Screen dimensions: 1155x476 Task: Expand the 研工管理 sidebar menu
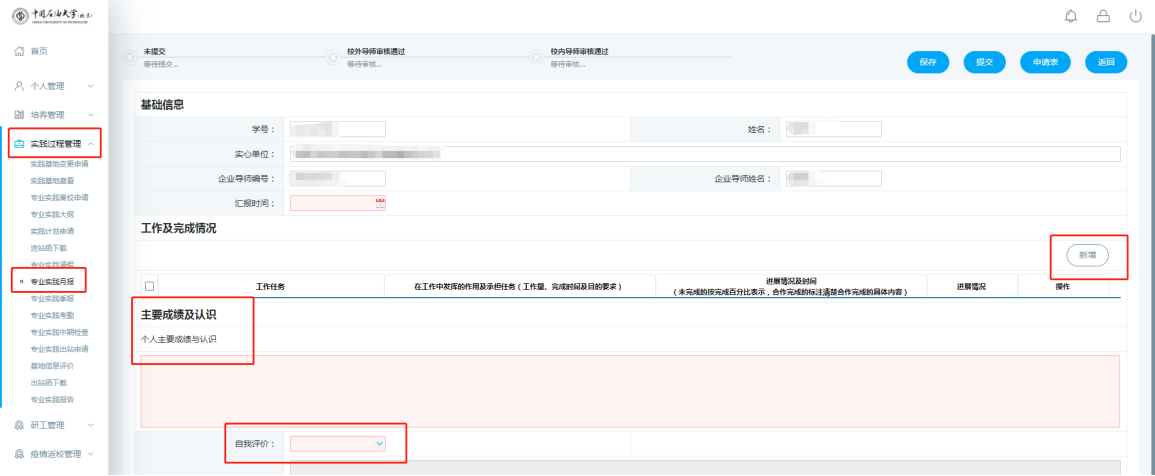(x=91, y=425)
